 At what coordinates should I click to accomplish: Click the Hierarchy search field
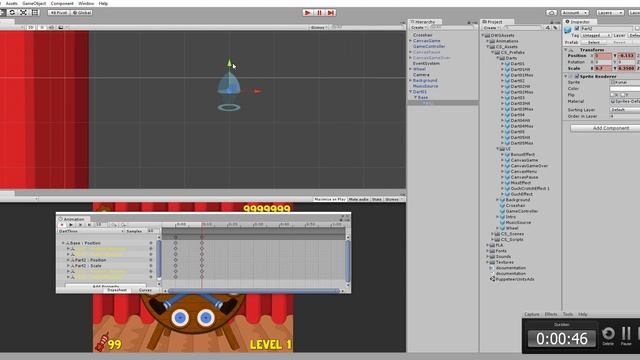click(452, 27)
